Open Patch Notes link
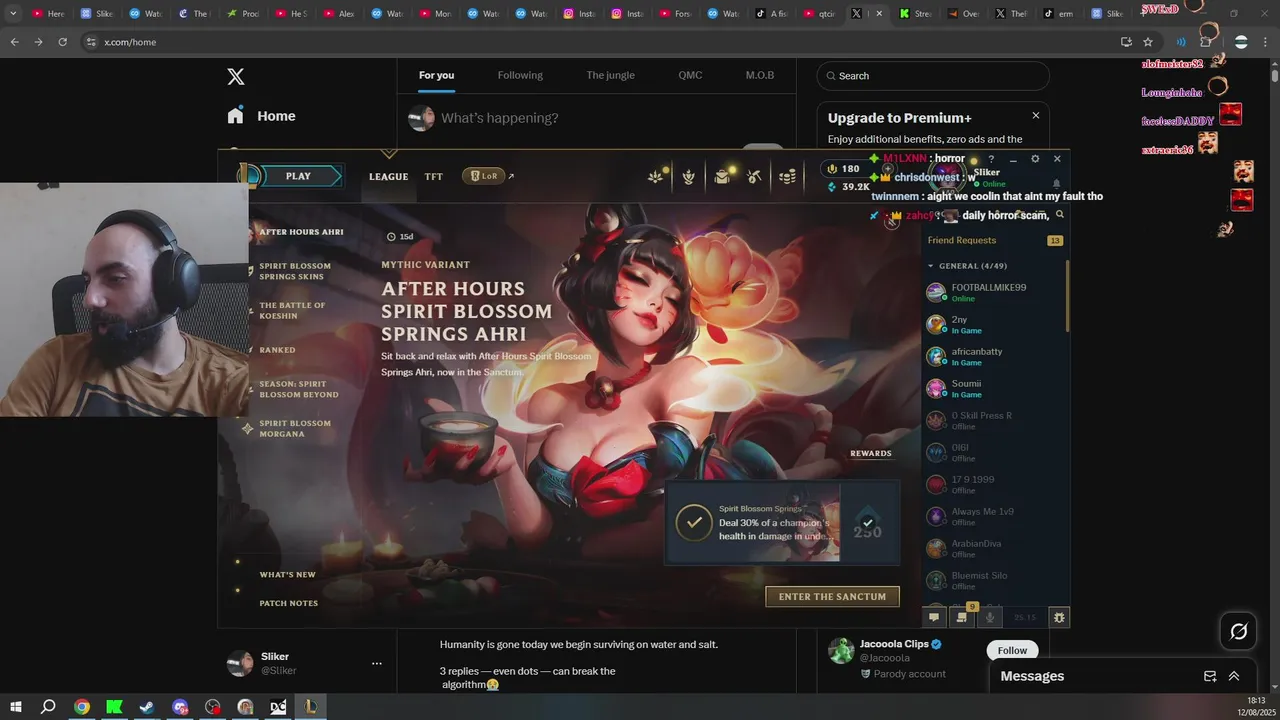1280x720 pixels. tap(288, 603)
